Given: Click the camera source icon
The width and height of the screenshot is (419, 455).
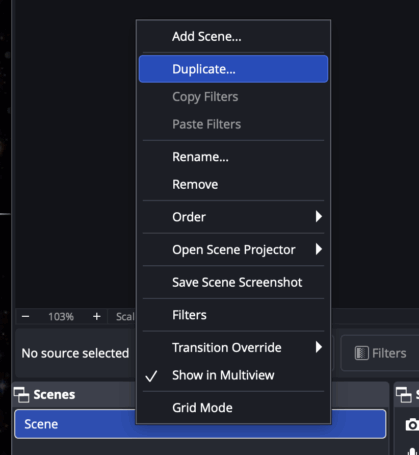Looking at the screenshot, I should [413, 425].
